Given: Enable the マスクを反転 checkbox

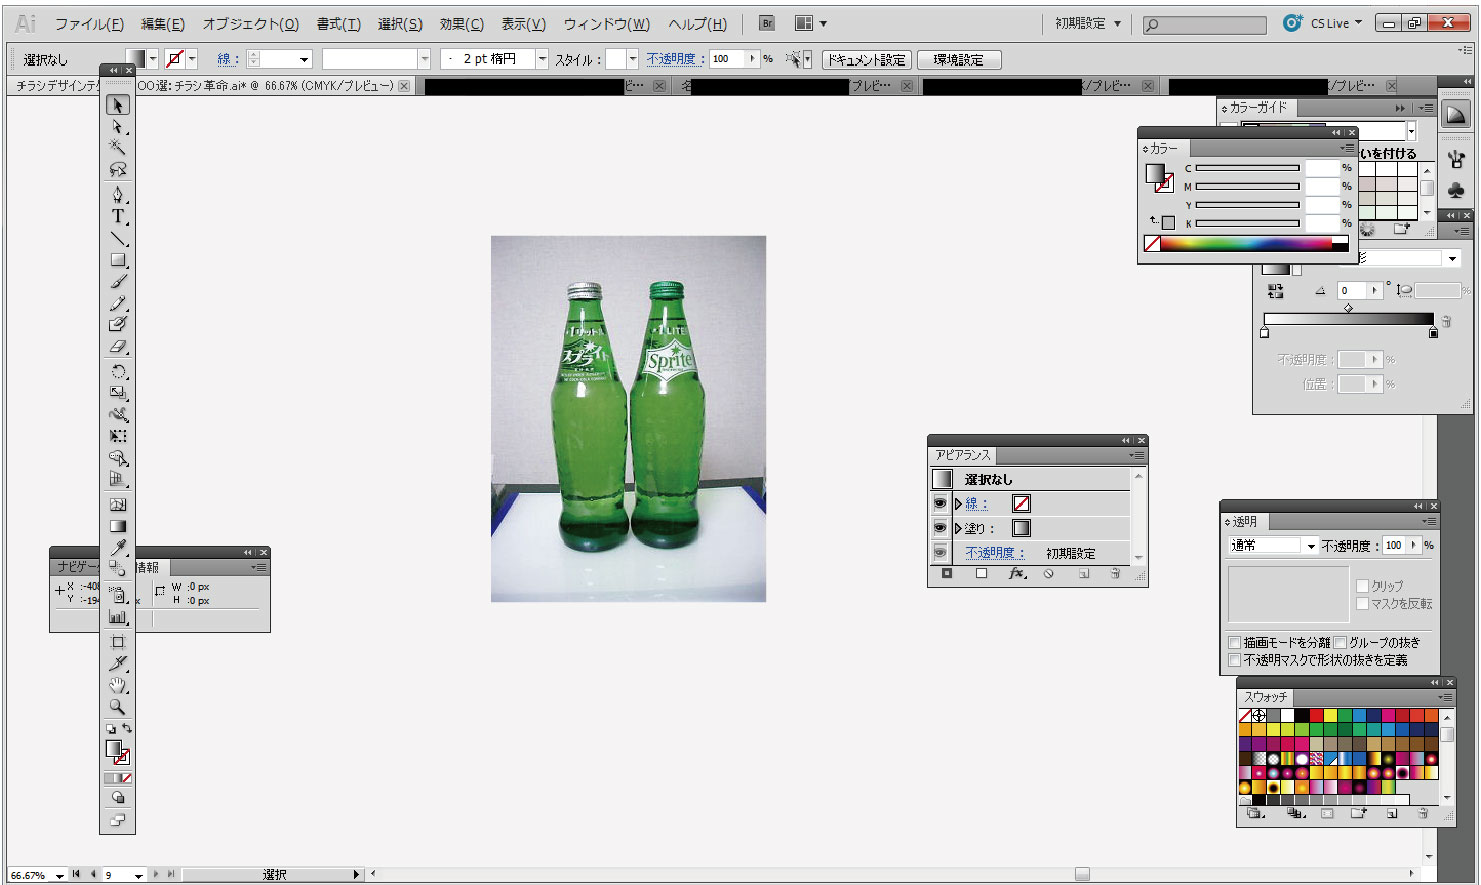Looking at the screenshot, I should click(1362, 604).
